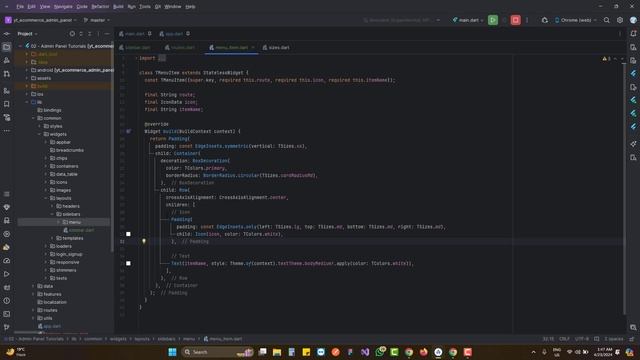
Task: Stop the running app with red Stop button
Action: click(516, 20)
